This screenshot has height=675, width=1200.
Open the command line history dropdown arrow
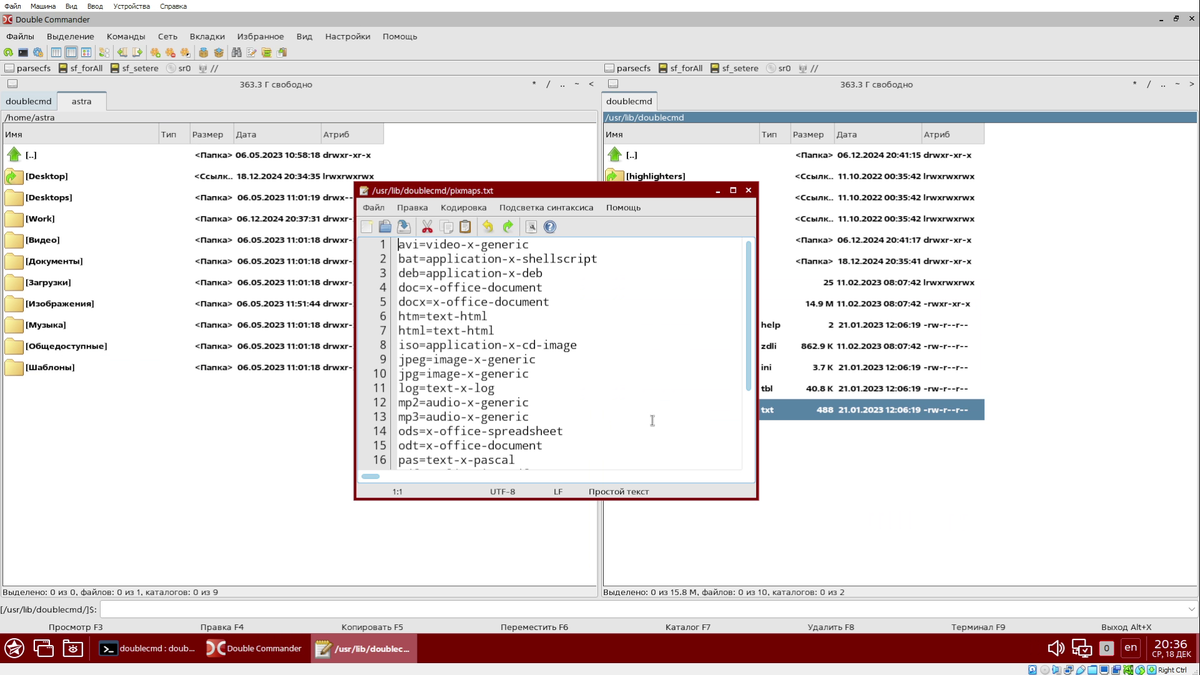pos(1191,609)
